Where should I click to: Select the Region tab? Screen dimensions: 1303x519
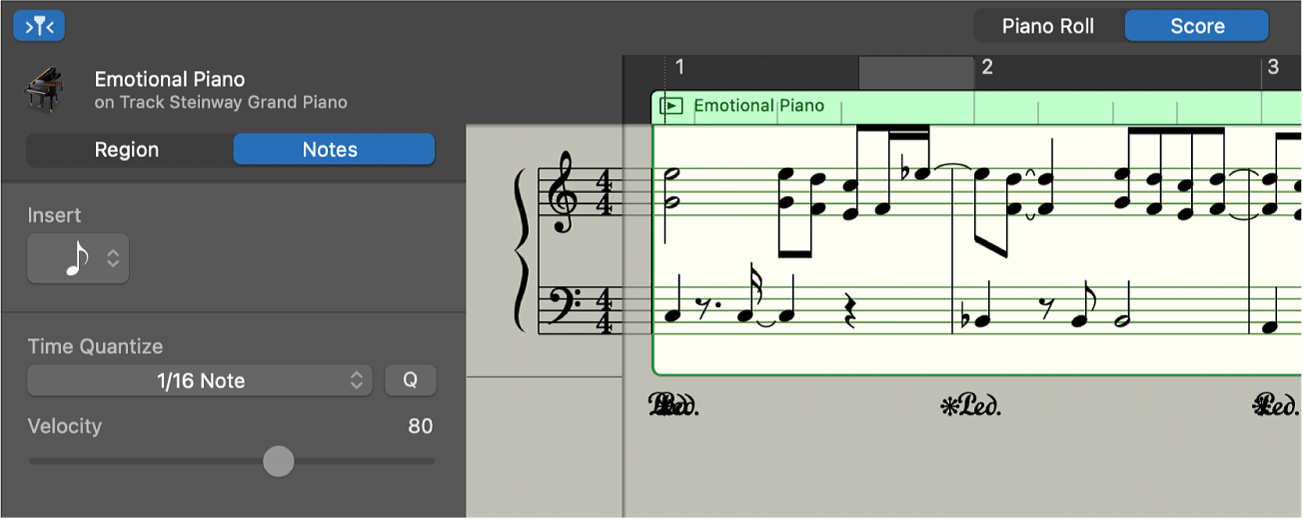click(x=127, y=150)
